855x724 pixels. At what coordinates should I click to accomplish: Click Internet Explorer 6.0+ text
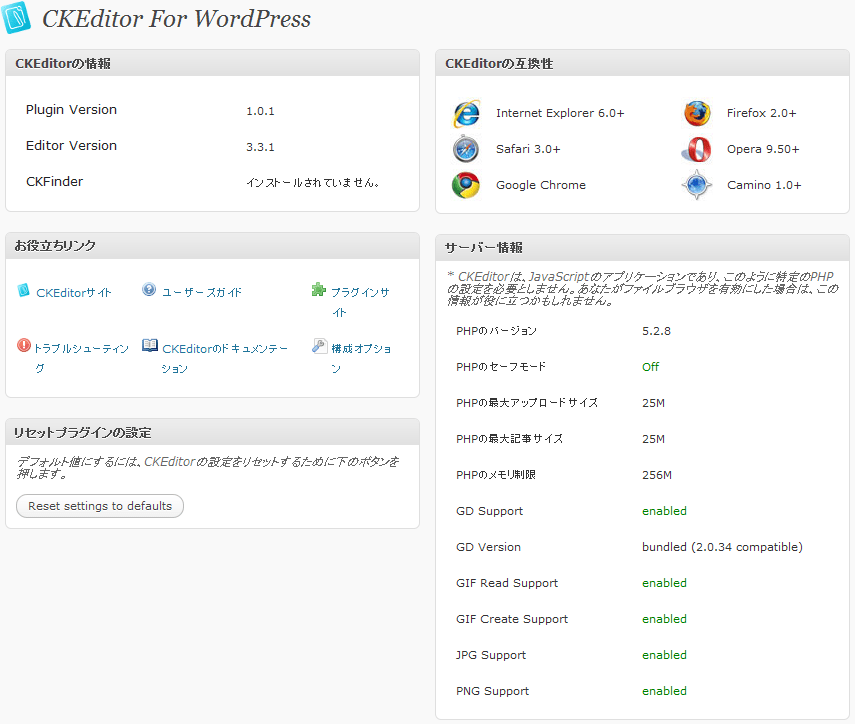560,113
